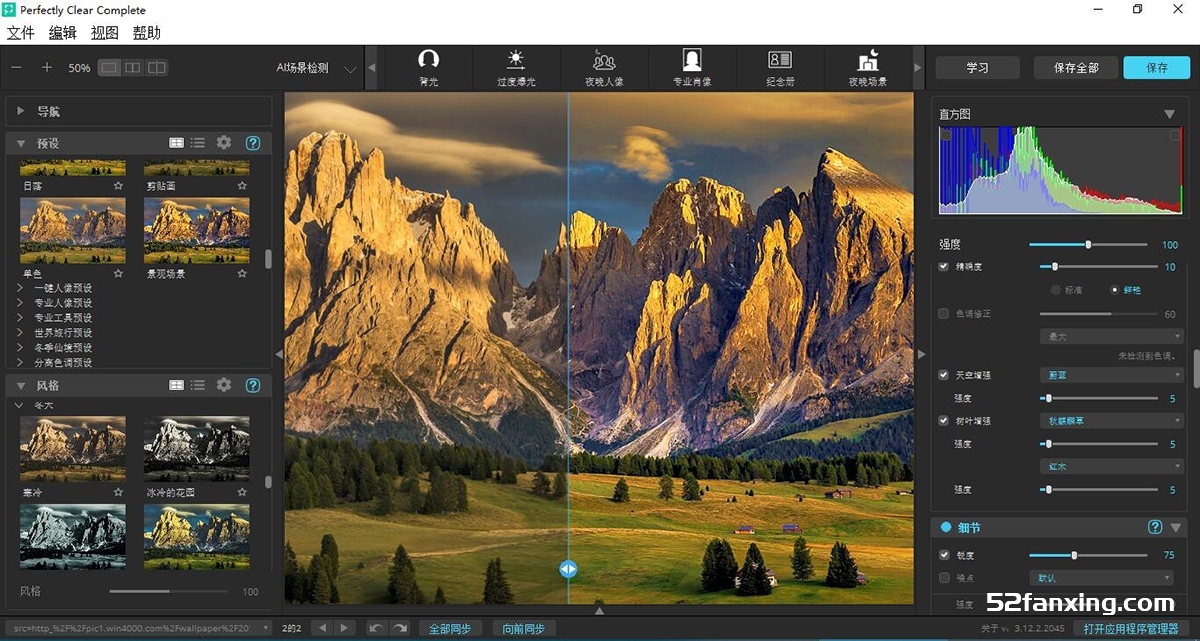Click 打开应用程序管理器 button
This screenshot has height=641, width=1200.
click(1132, 628)
